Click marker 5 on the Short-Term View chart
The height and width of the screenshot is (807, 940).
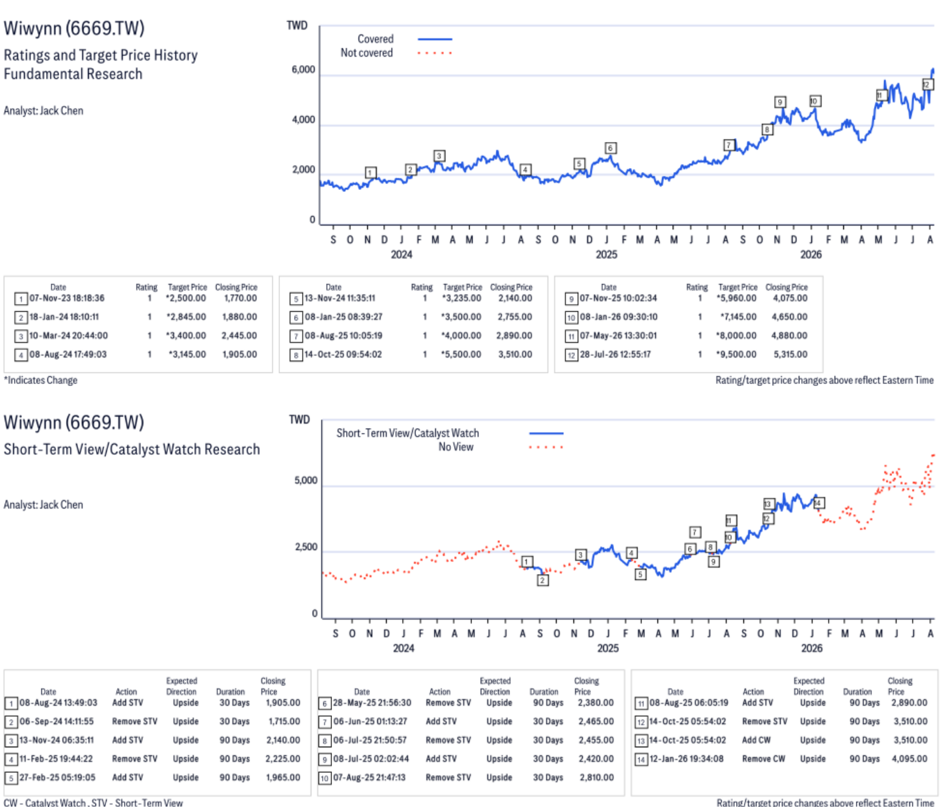[641, 574]
